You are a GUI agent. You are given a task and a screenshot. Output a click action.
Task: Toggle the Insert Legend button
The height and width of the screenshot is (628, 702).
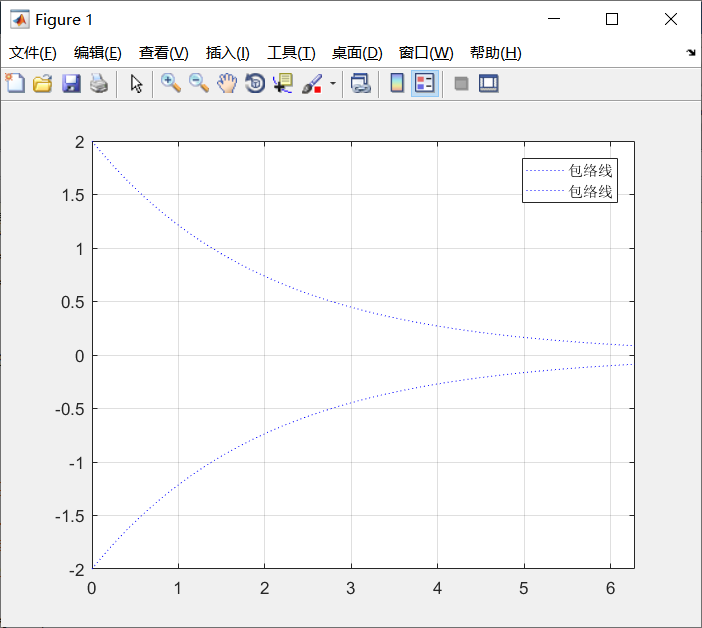pos(424,84)
